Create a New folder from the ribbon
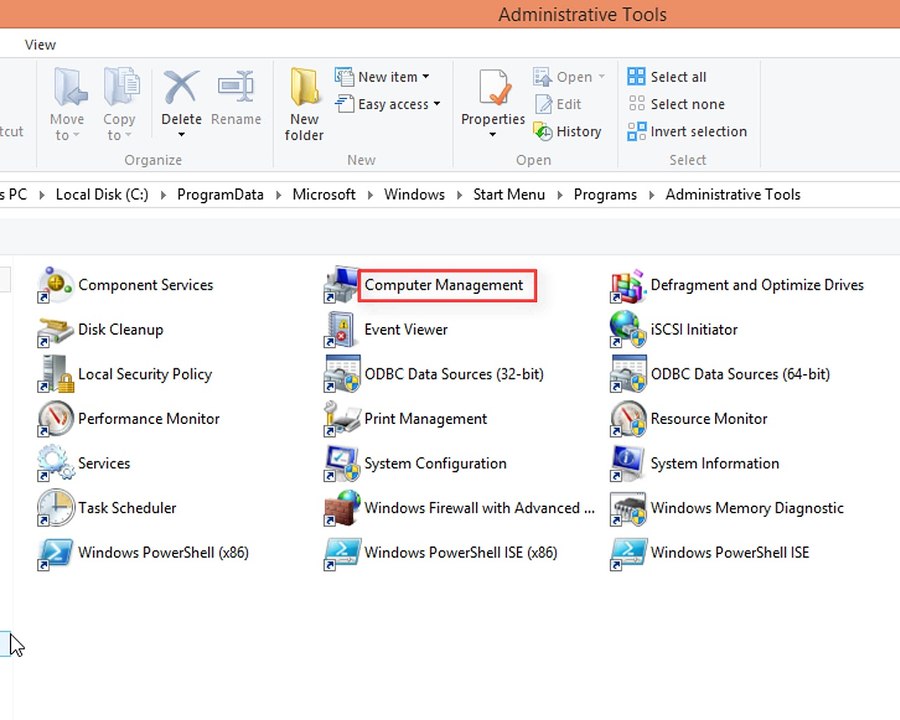 click(x=304, y=103)
